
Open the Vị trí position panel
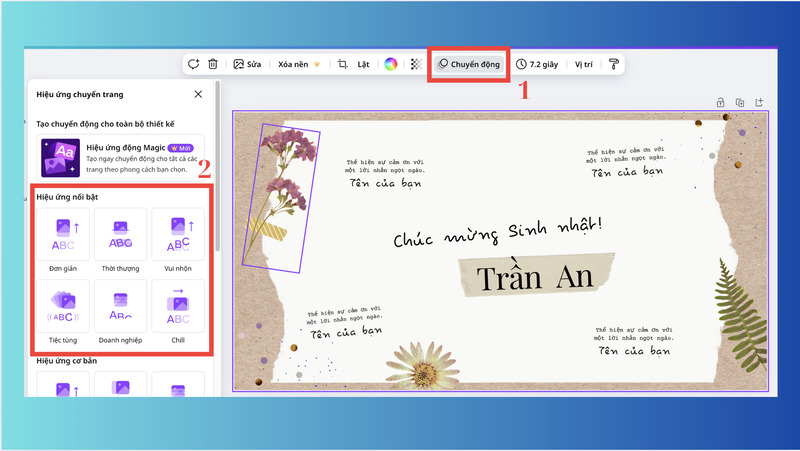point(584,64)
